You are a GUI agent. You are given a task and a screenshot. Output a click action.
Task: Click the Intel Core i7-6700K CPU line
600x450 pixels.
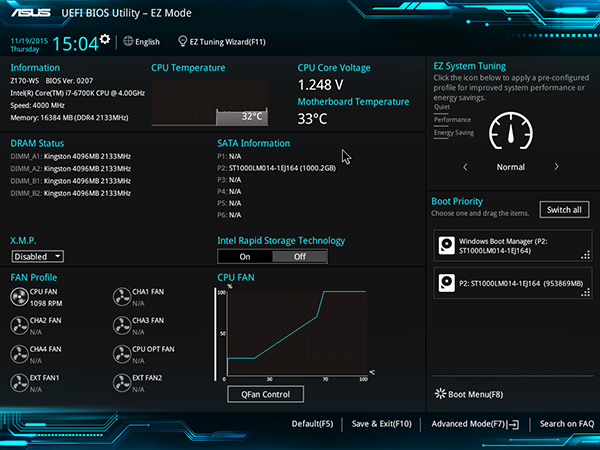(78, 93)
